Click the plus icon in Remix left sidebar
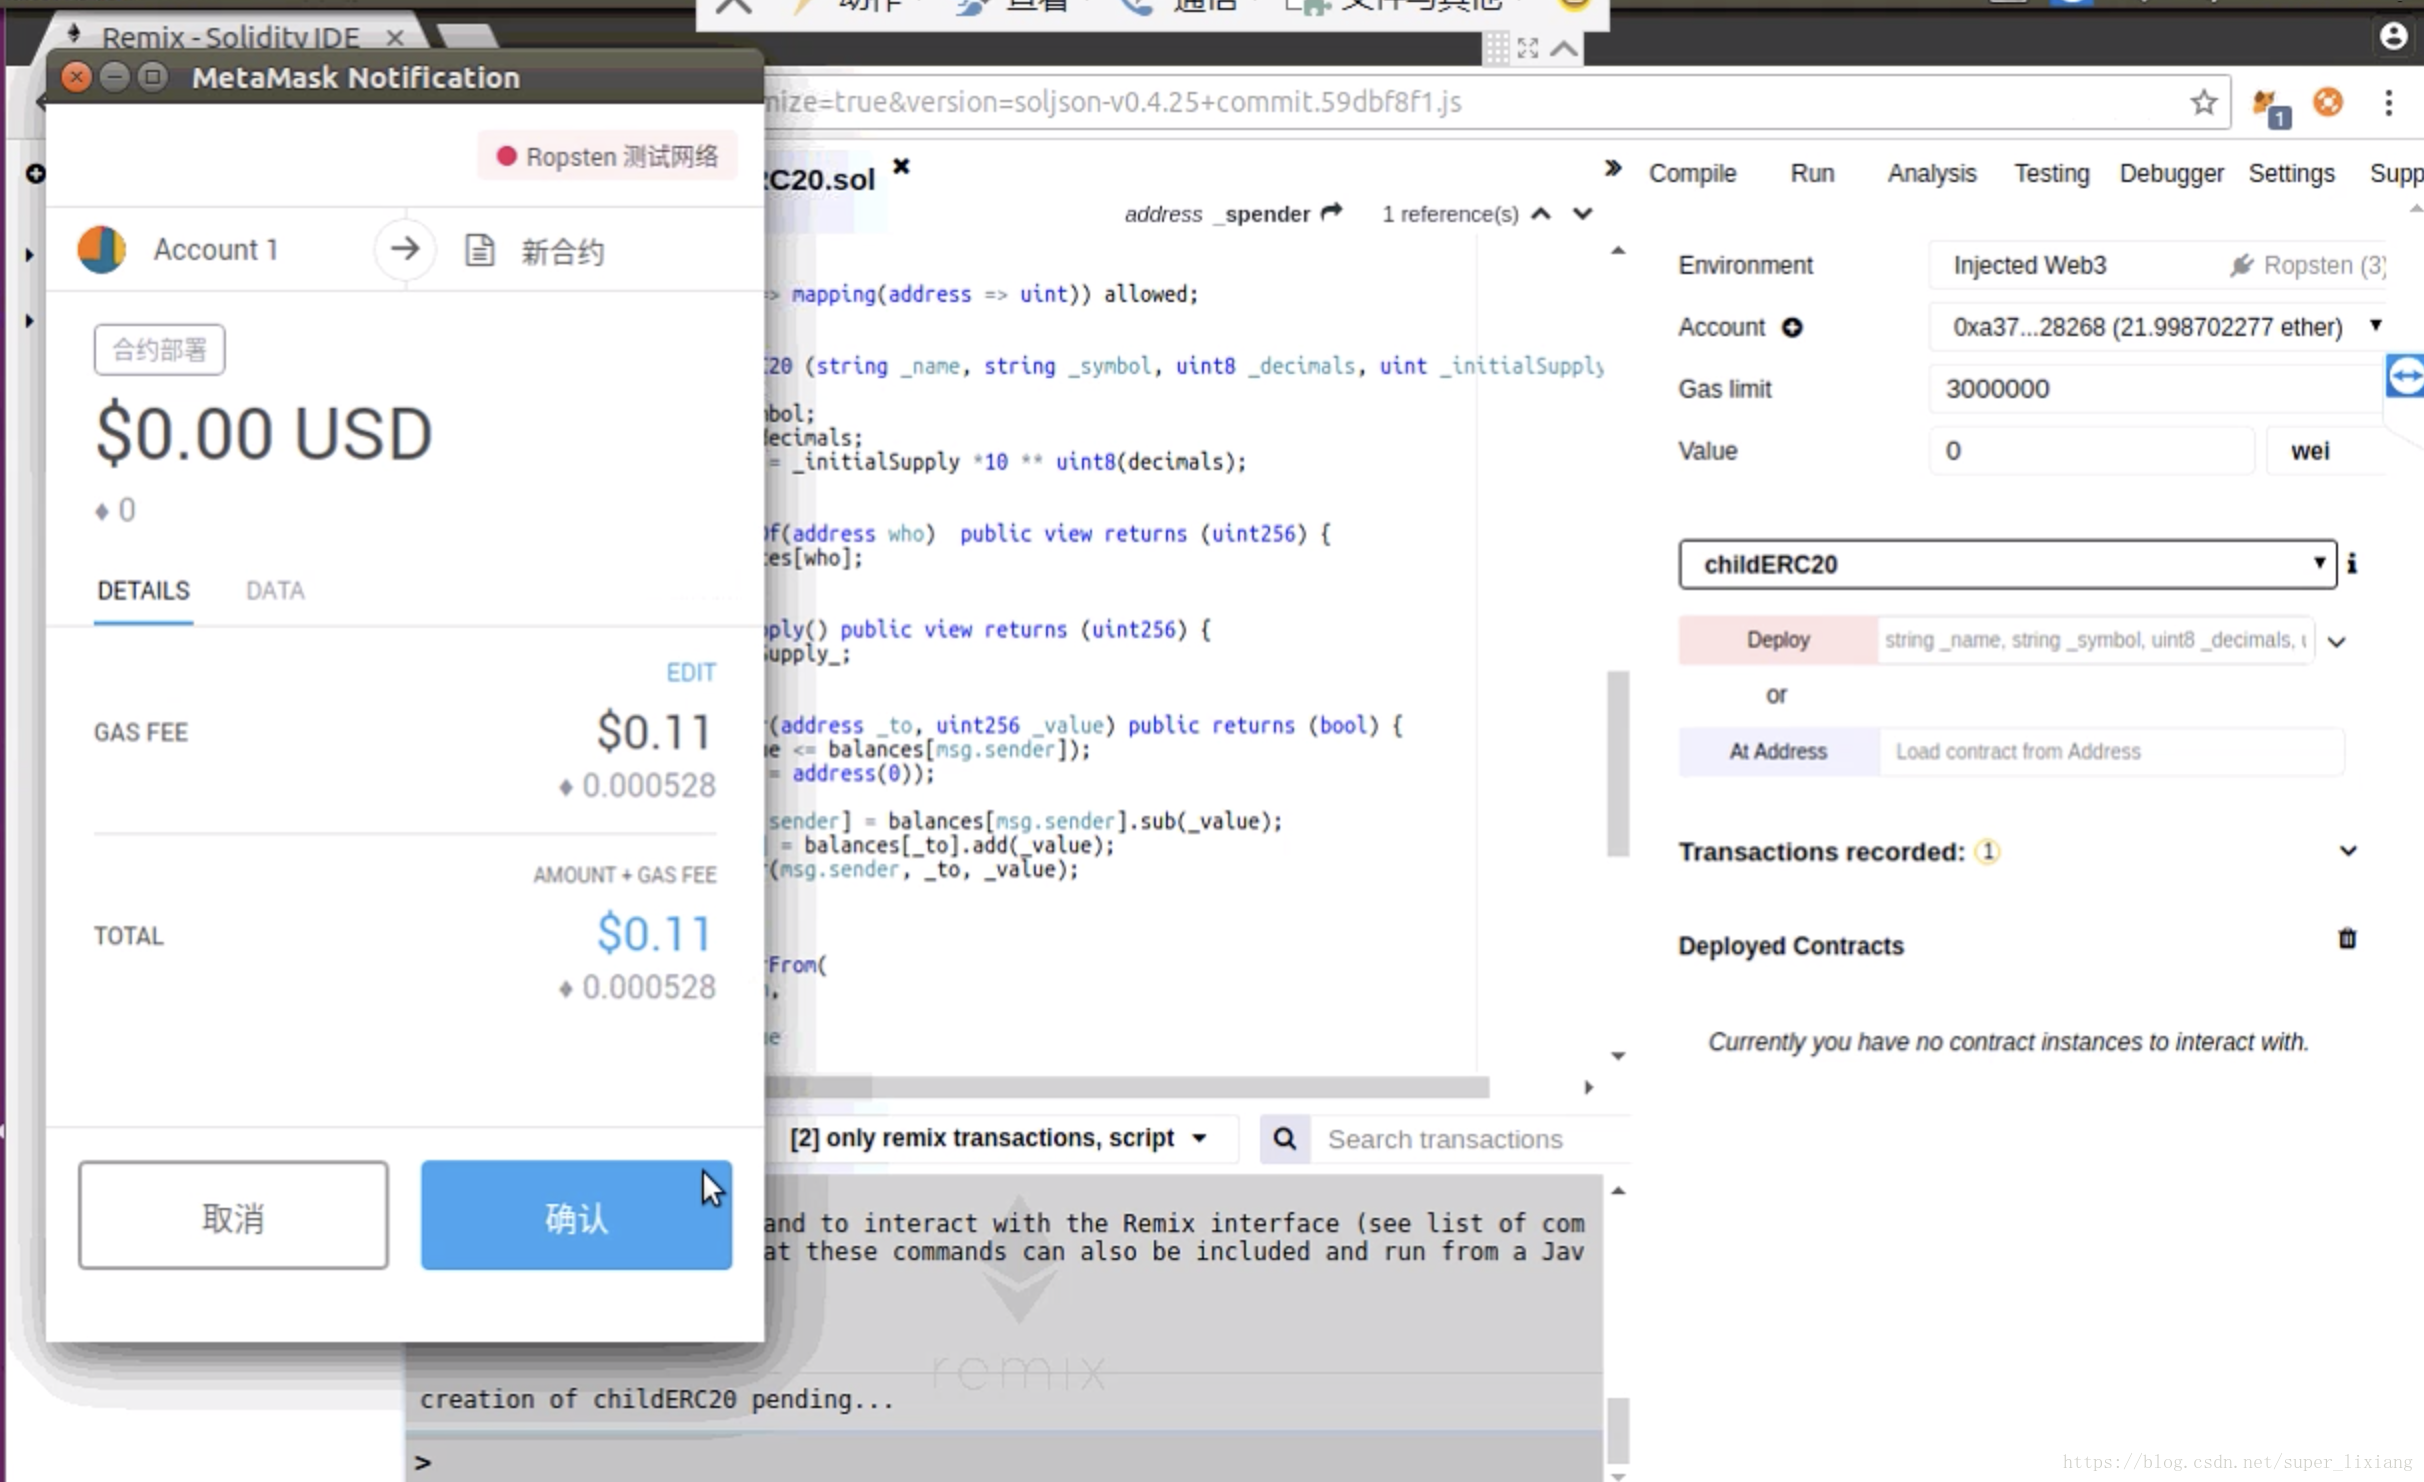The height and width of the screenshot is (1482, 2424). (35, 173)
